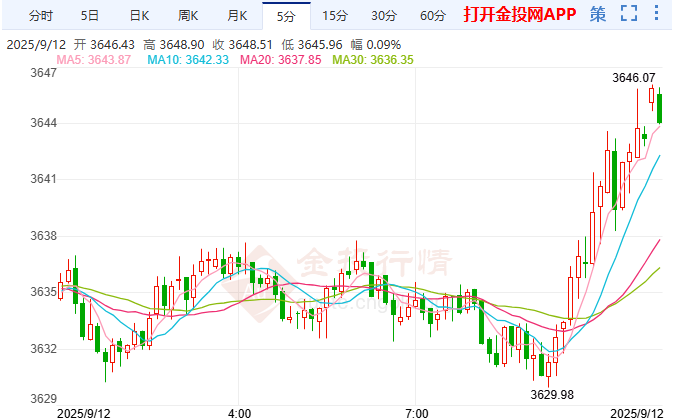Select the 30分 interval tab
The width and height of the screenshot is (674, 419).
point(384,16)
